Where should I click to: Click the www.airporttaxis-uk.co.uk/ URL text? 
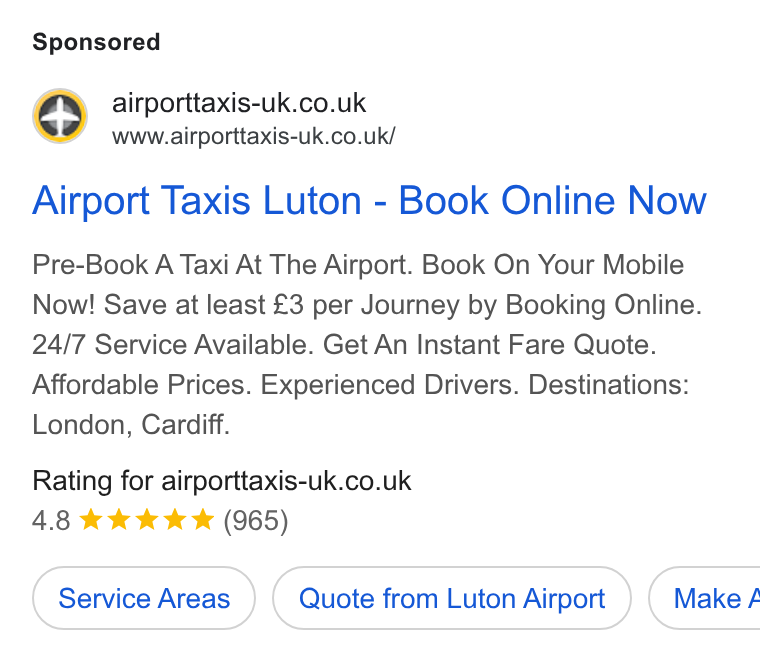pos(254,136)
